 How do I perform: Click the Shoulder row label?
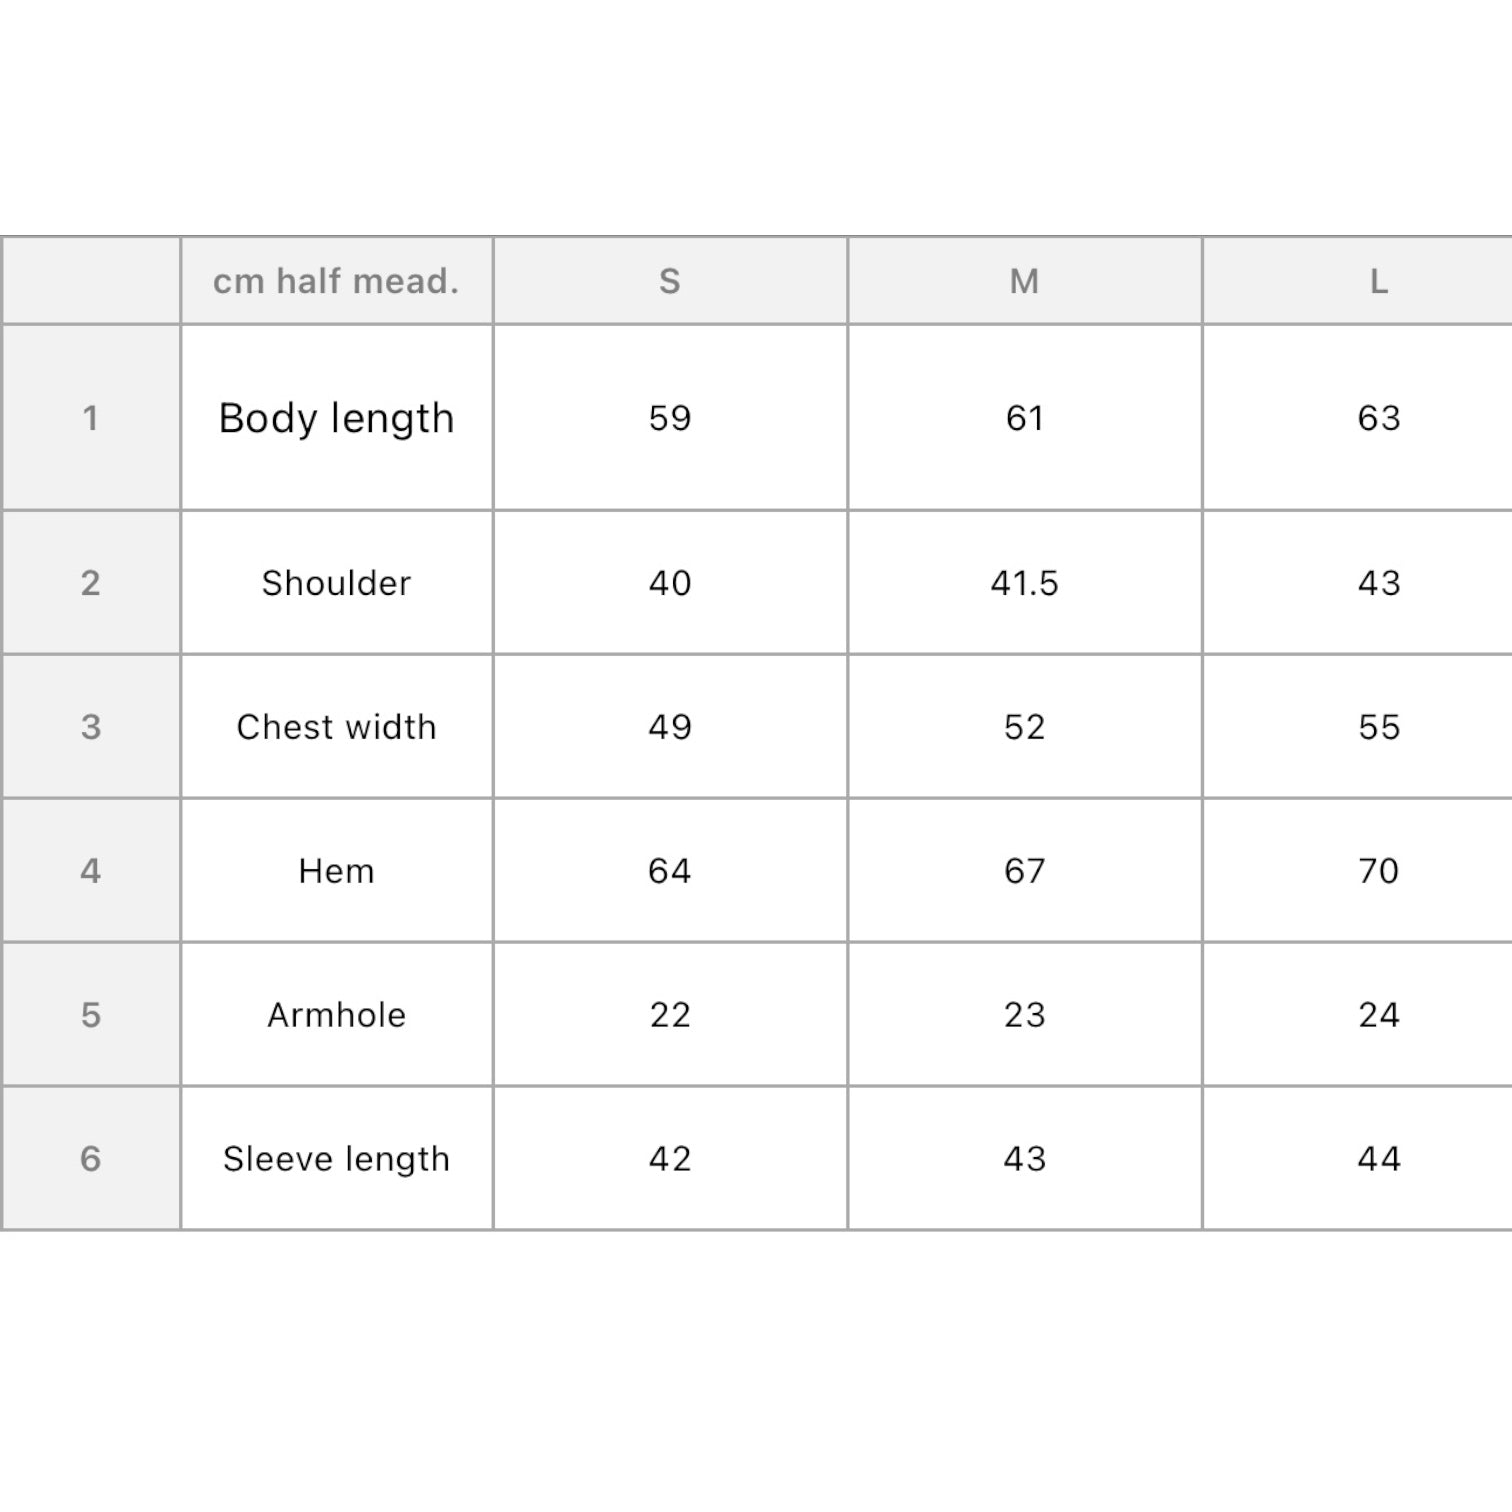pos(336,583)
